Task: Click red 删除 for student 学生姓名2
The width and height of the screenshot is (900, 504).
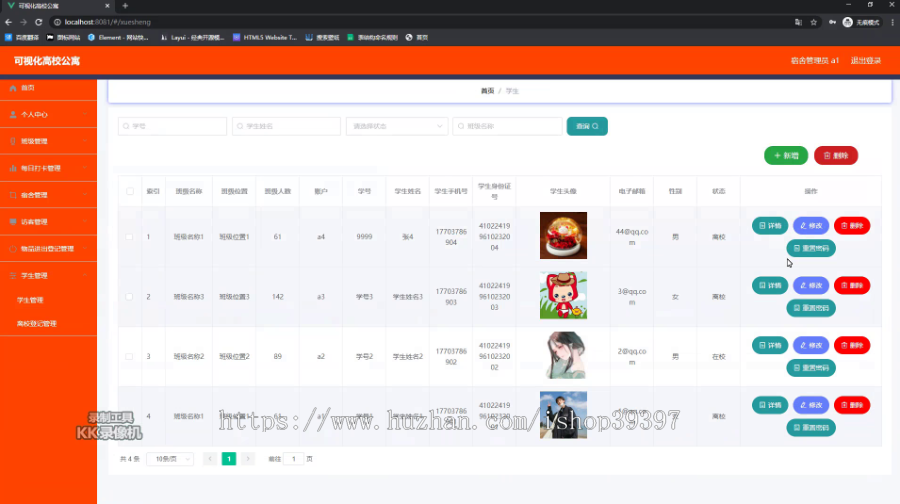Action: pos(852,345)
